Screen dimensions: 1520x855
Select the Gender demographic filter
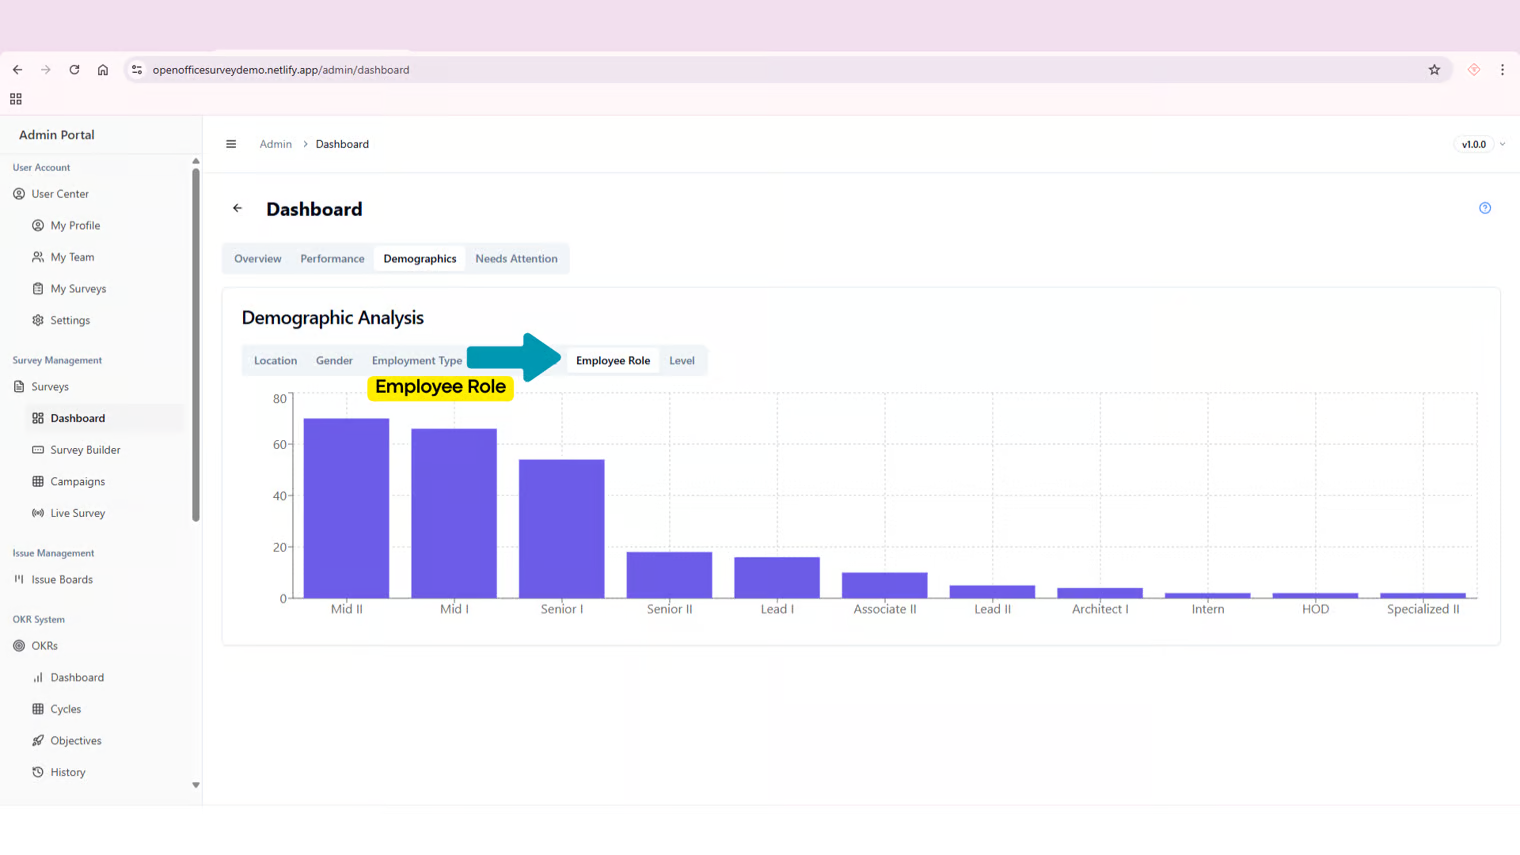tap(334, 361)
